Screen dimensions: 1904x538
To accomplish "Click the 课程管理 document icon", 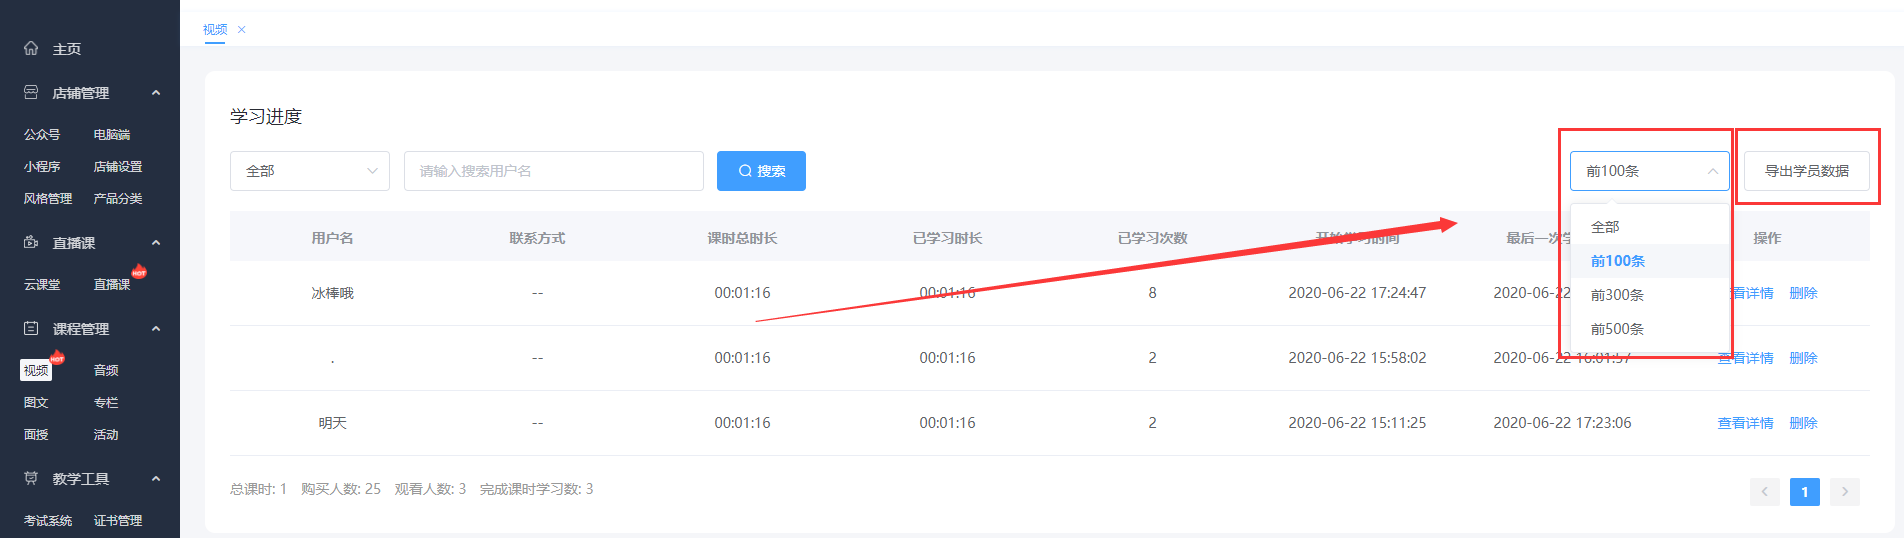I will coord(31,328).
